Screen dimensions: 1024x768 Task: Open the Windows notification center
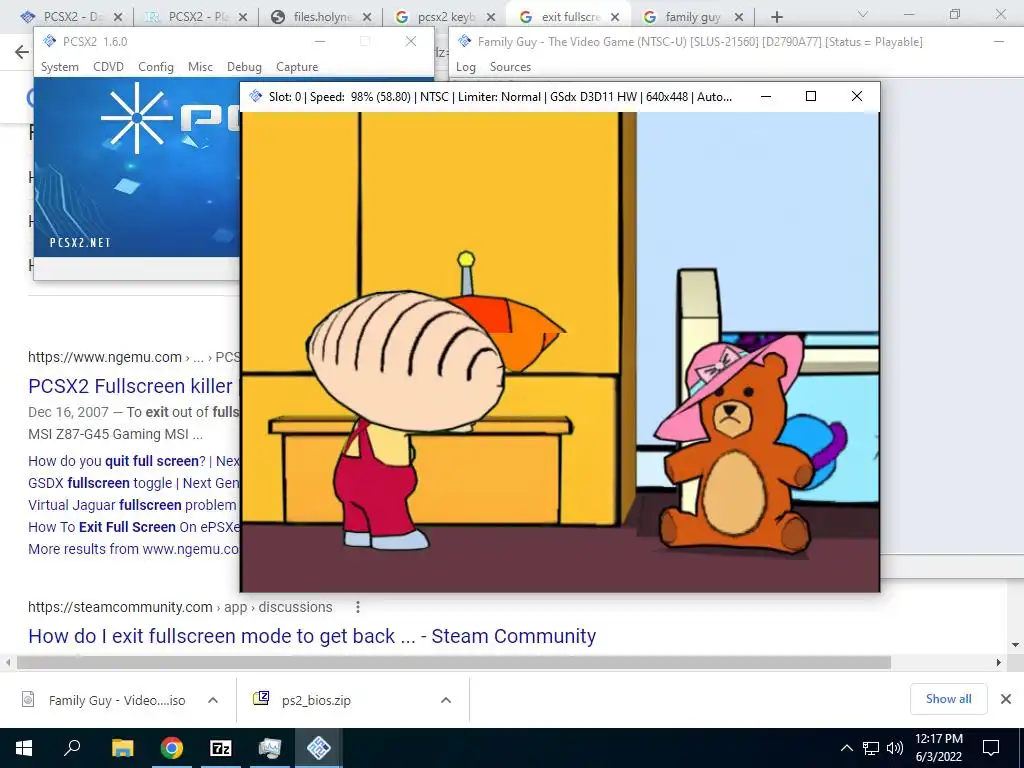(991, 748)
